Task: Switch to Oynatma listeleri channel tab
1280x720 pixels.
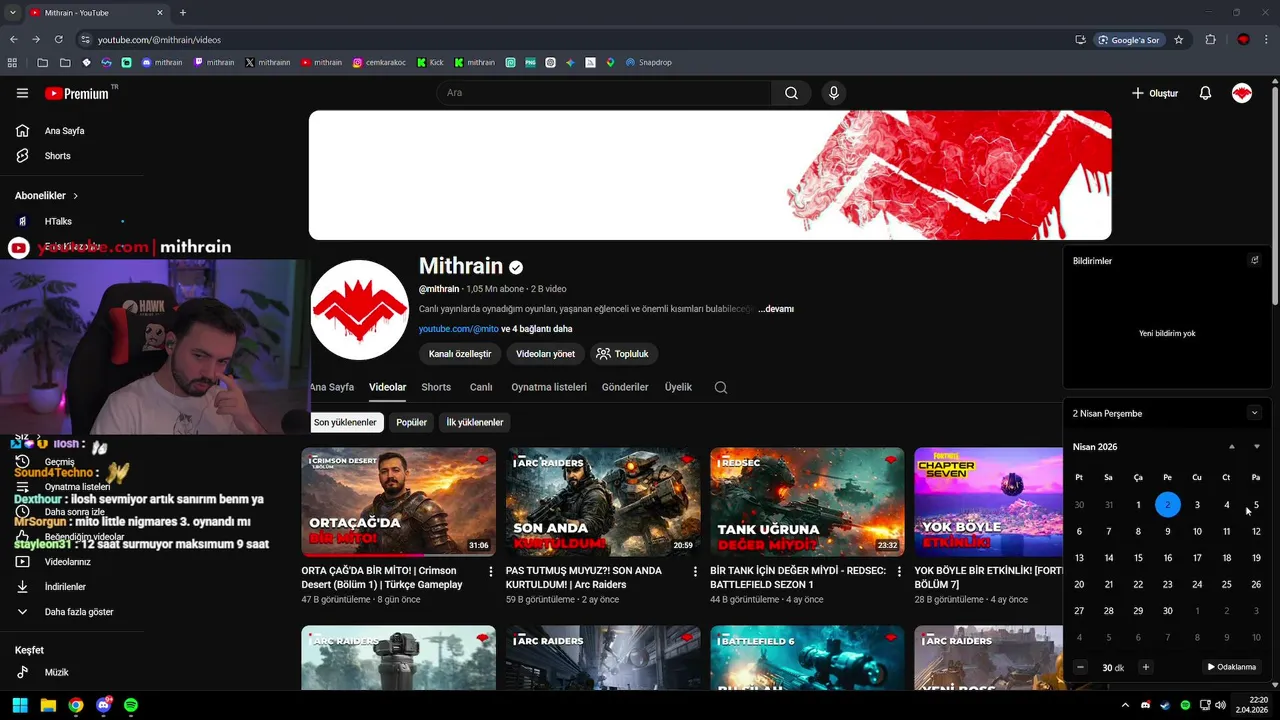Action: [549, 387]
